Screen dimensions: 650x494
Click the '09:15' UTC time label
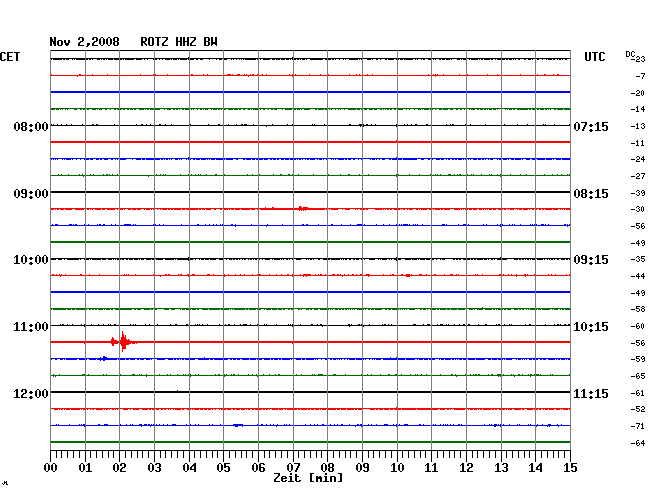[591, 260]
